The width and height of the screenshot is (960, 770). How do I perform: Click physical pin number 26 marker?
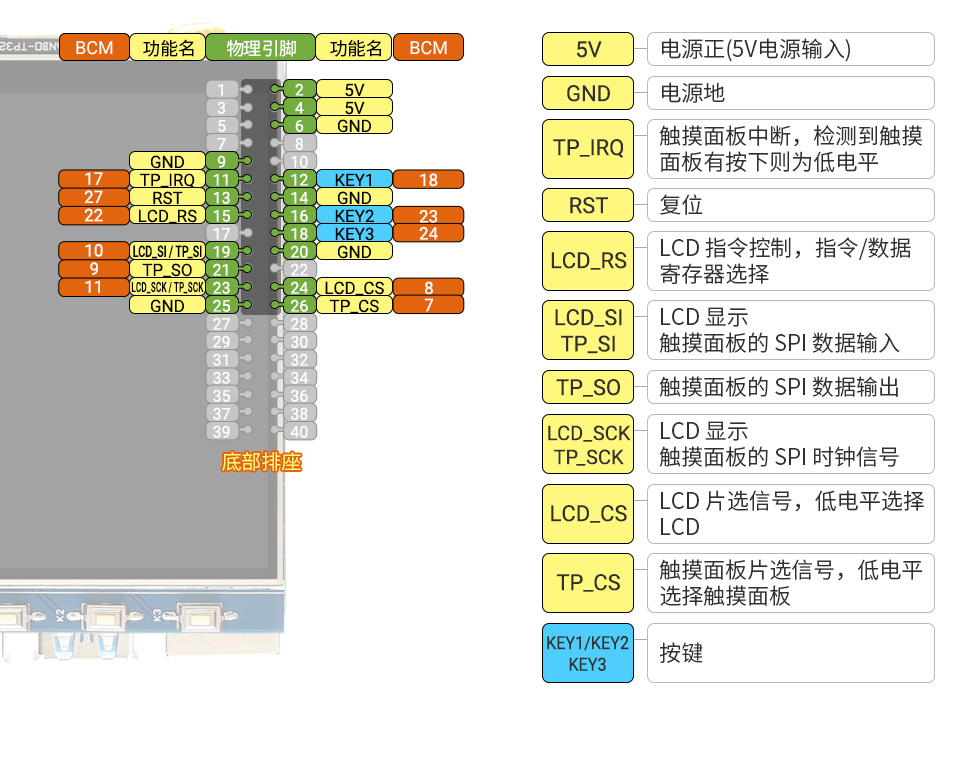[x=298, y=306]
